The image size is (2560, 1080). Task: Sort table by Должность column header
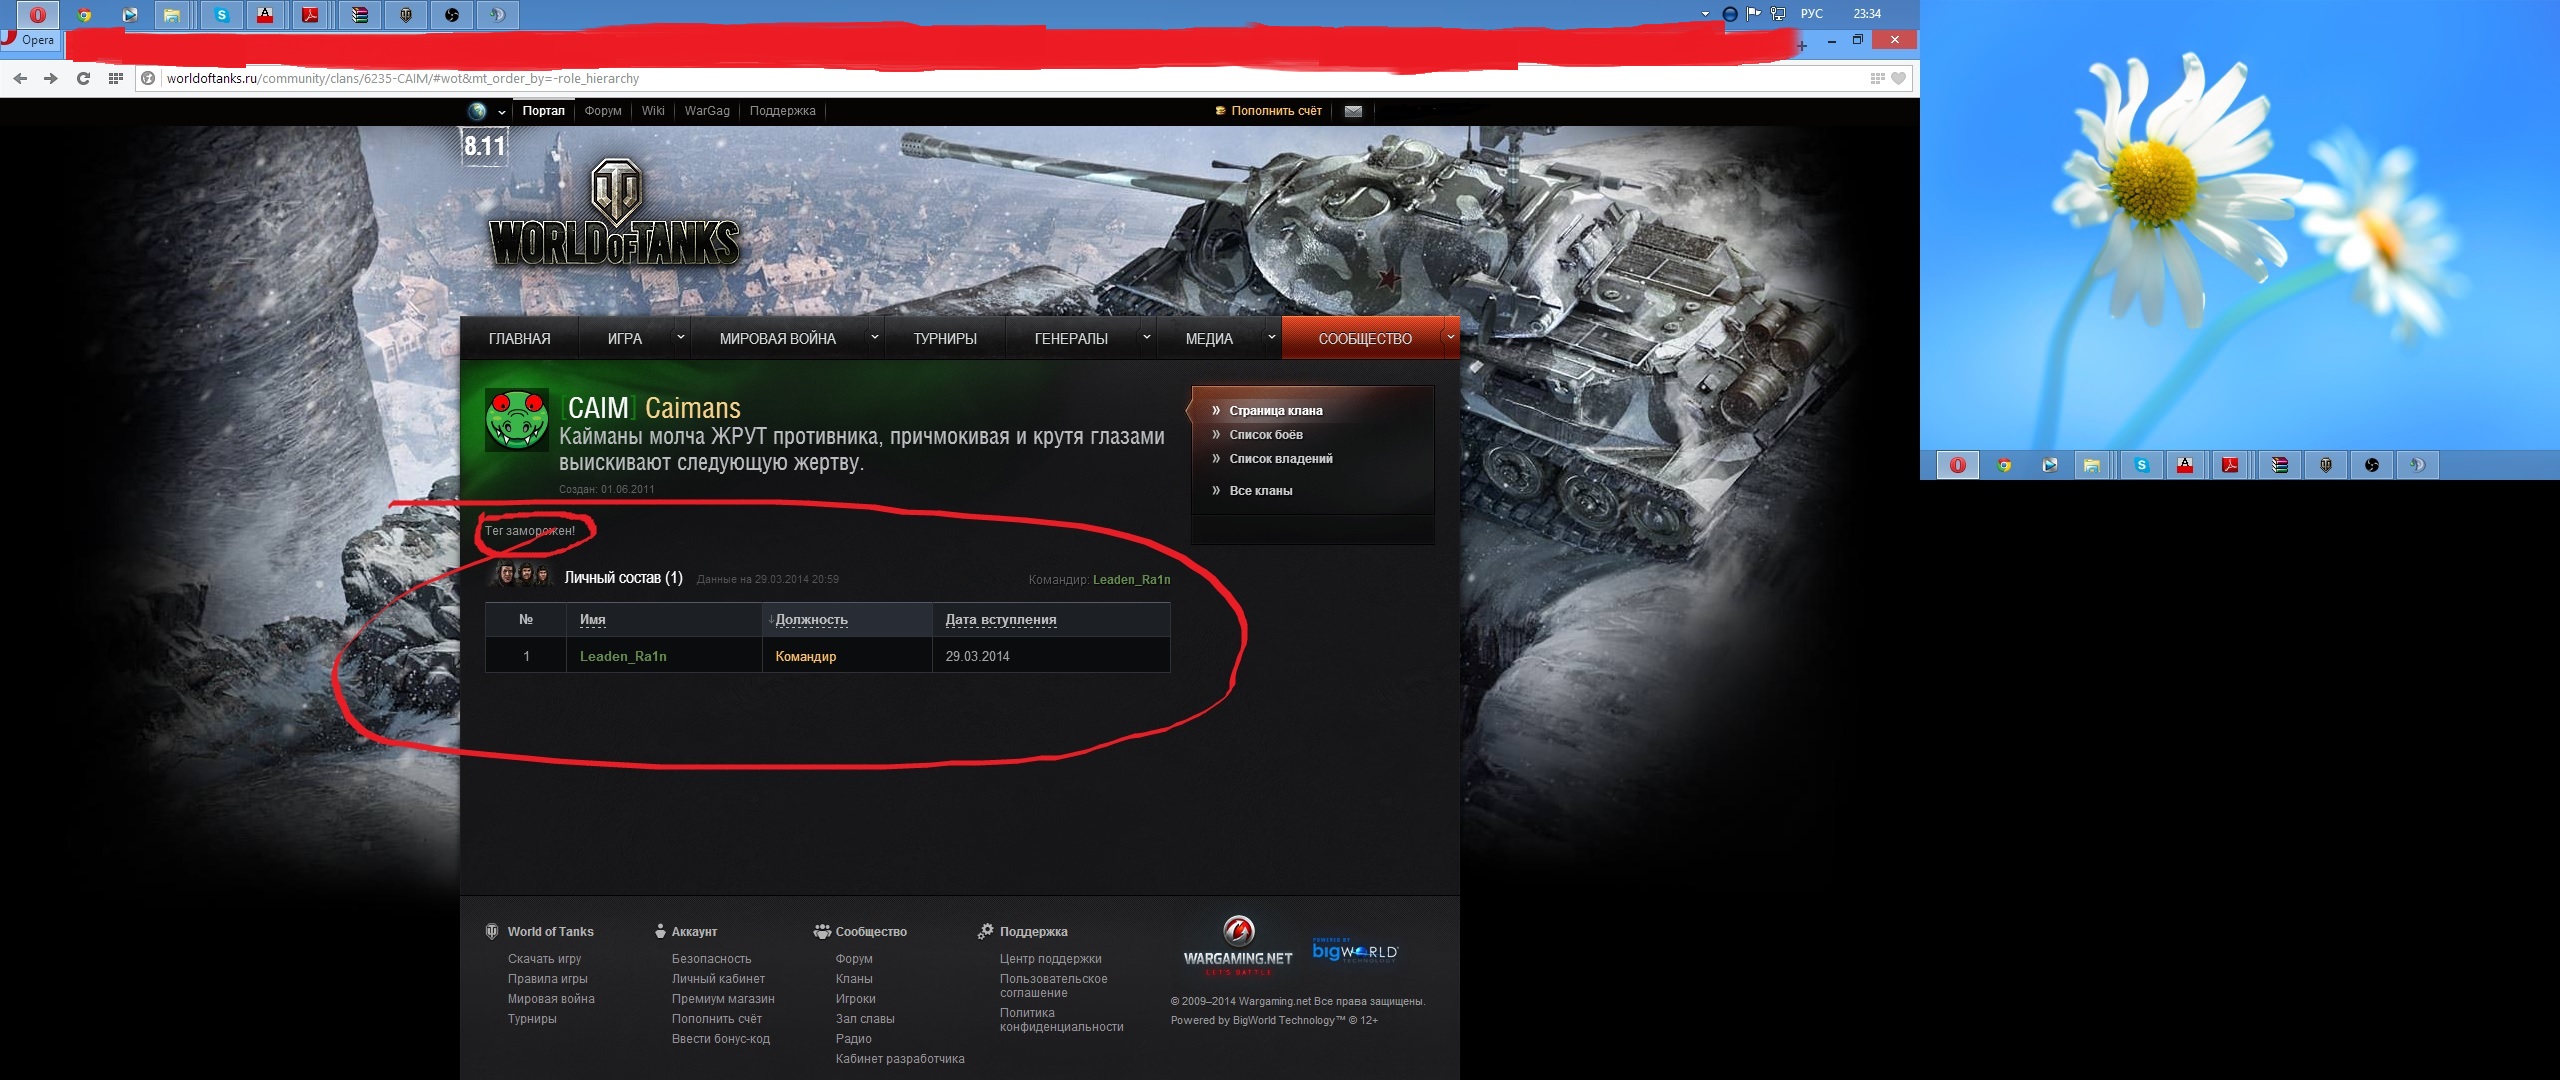[811, 620]
